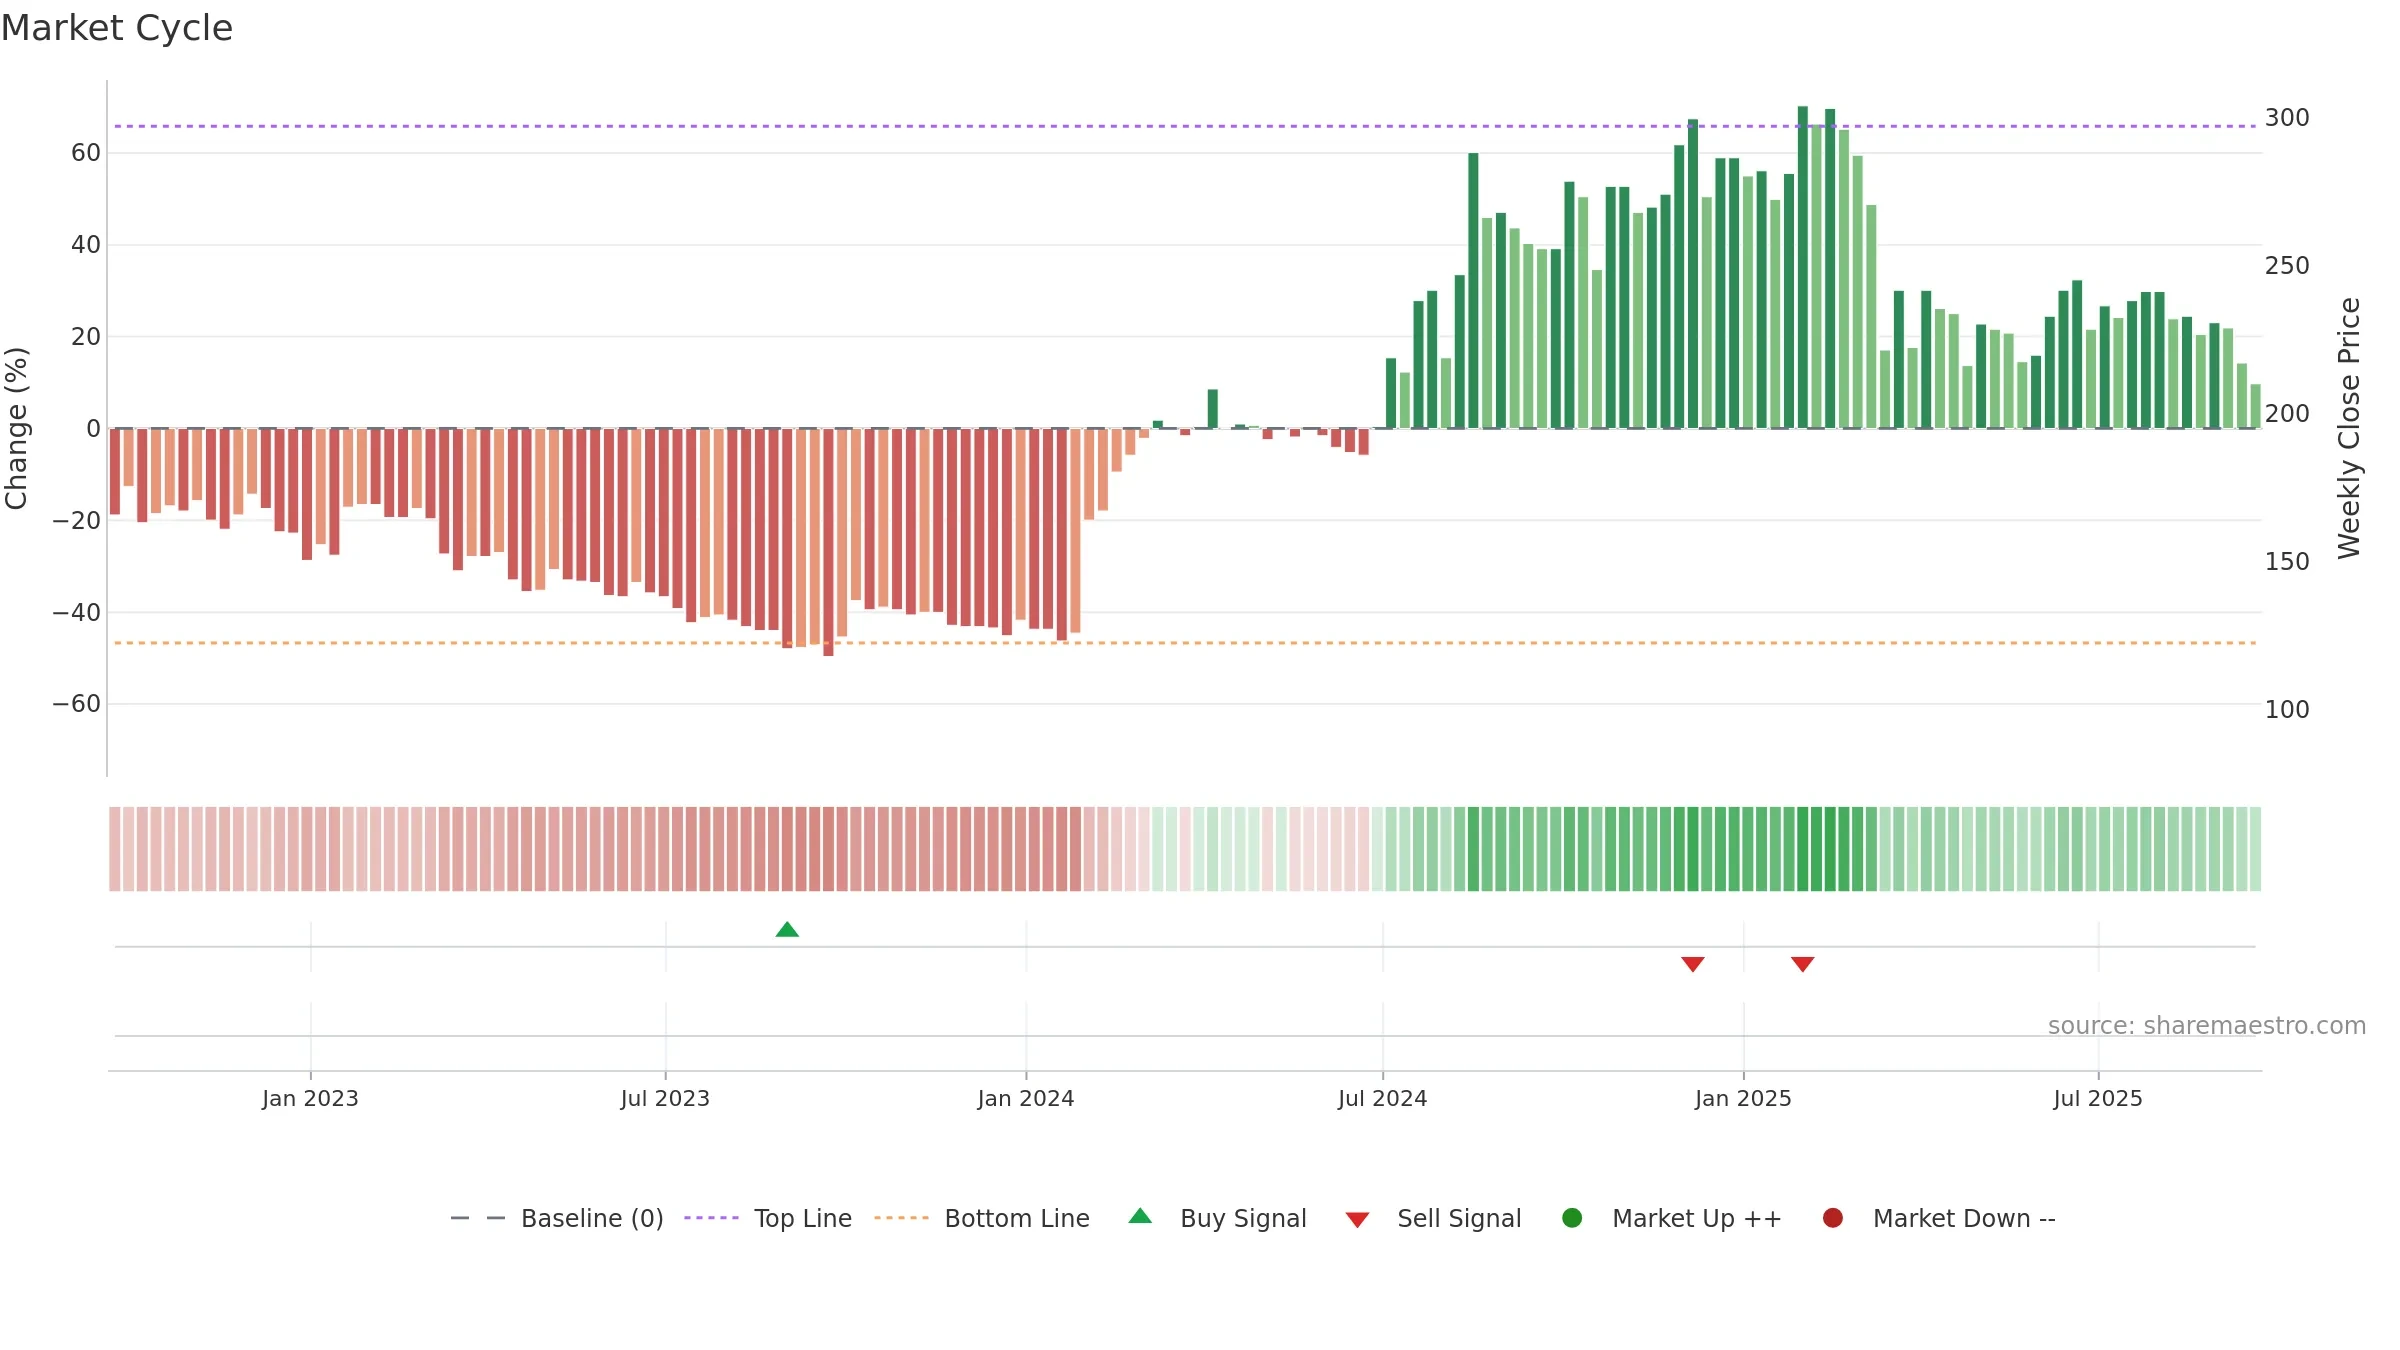Click the Weekly Close Price axis title

[x=2349, y=428]
